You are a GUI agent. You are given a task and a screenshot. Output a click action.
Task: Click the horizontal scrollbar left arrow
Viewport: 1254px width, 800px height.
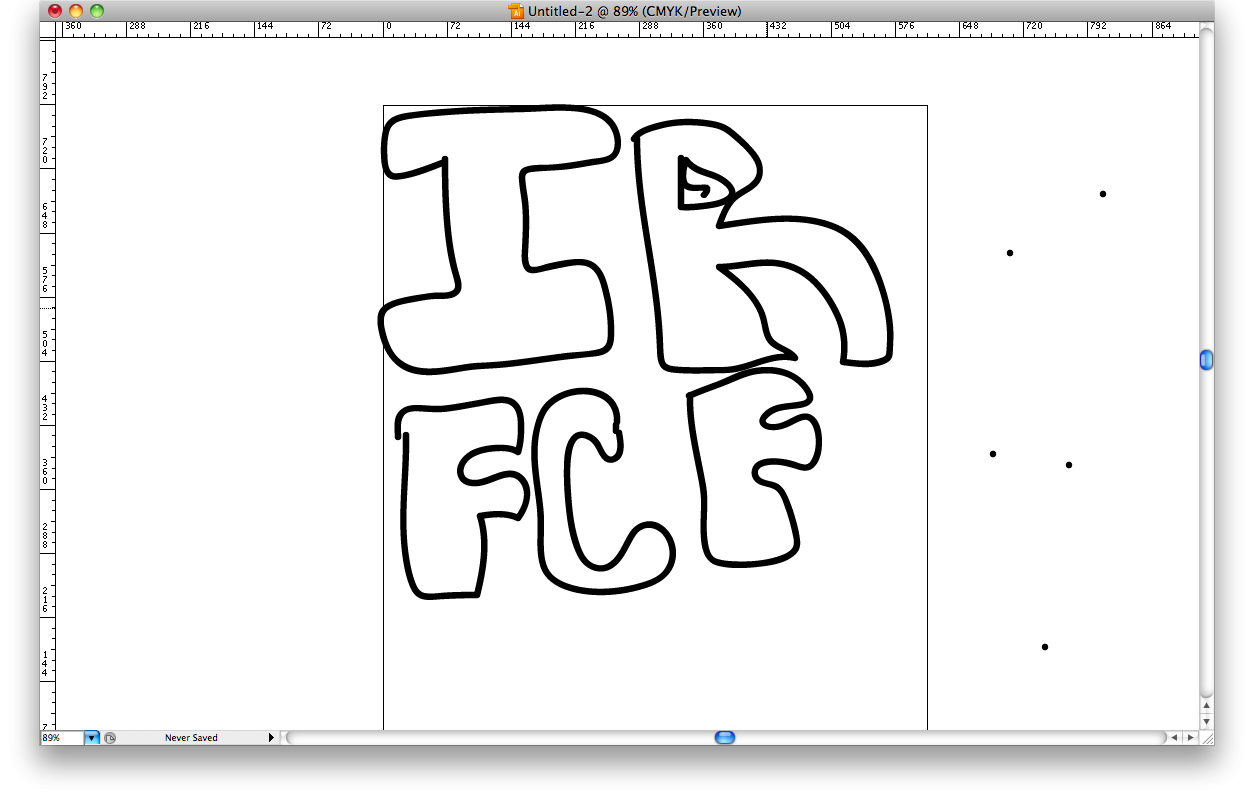pos(1175,738)
